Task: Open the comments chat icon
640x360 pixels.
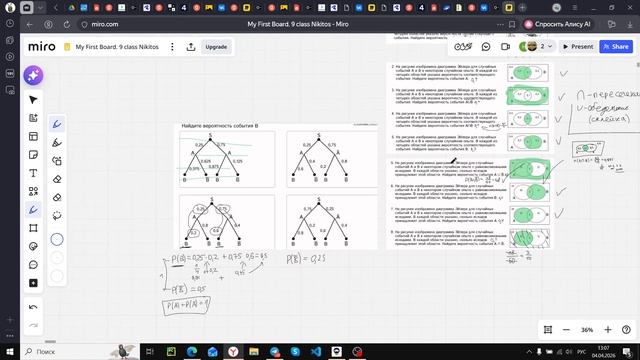Action: click(x=486, y=47)
